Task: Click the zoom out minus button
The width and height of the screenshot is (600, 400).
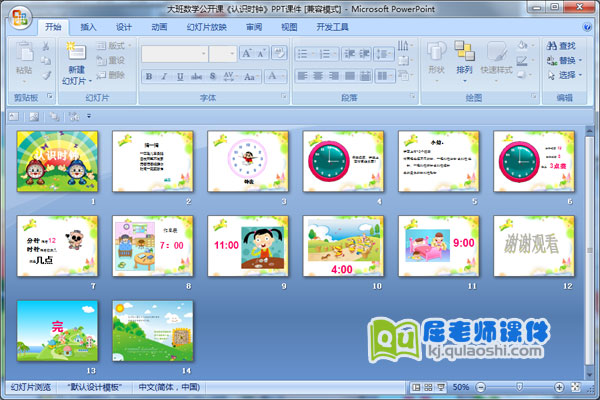Action: point(481,387)
